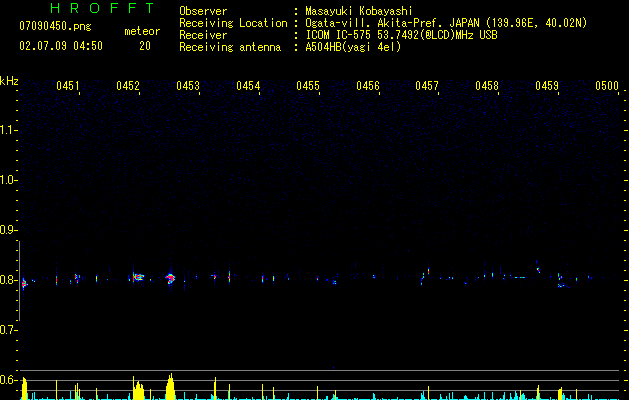Click the 1.0 frequency axis label
The height and width of the screenshot is (400, 629).
pos(8,180)
